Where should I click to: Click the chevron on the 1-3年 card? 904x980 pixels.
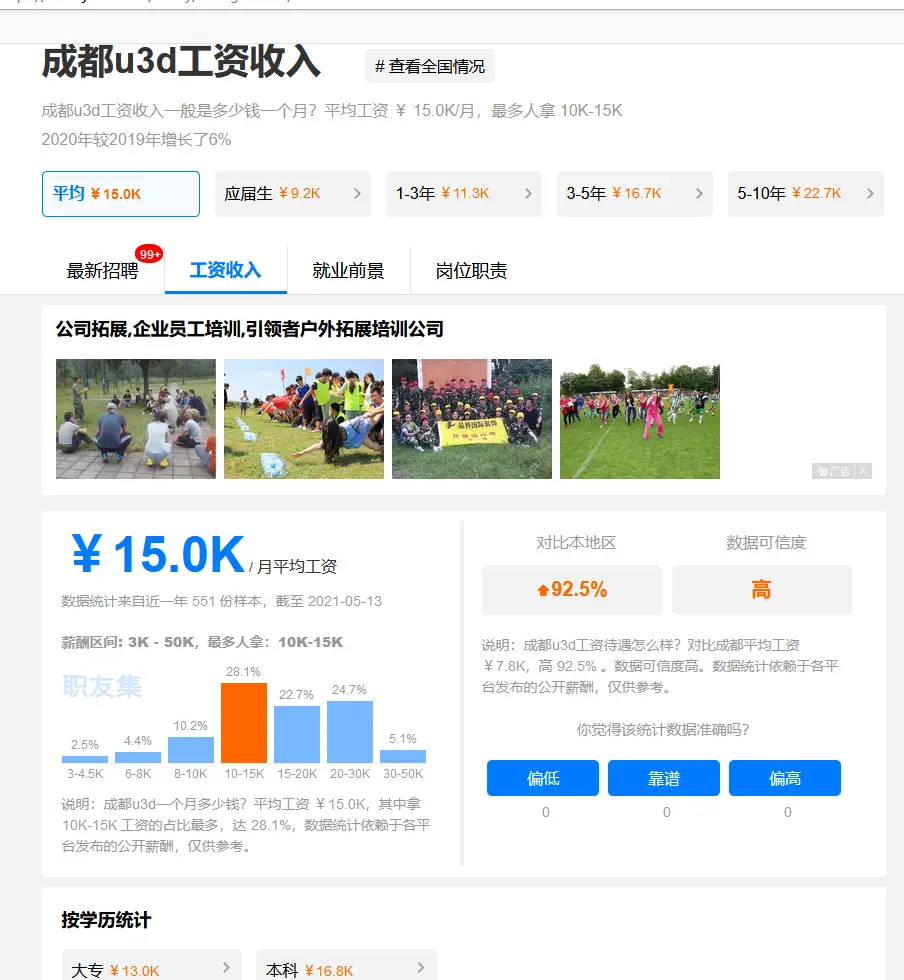(x=528, y=194)
